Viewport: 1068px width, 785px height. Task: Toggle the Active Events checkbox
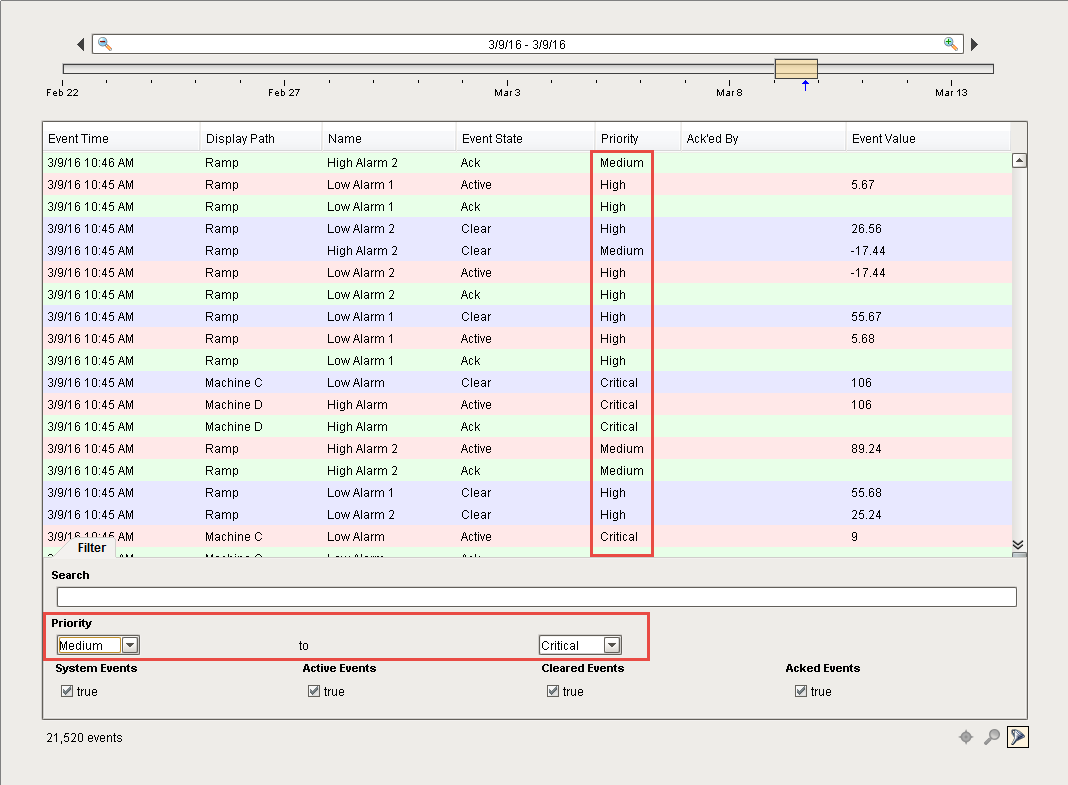click(314, 691)
